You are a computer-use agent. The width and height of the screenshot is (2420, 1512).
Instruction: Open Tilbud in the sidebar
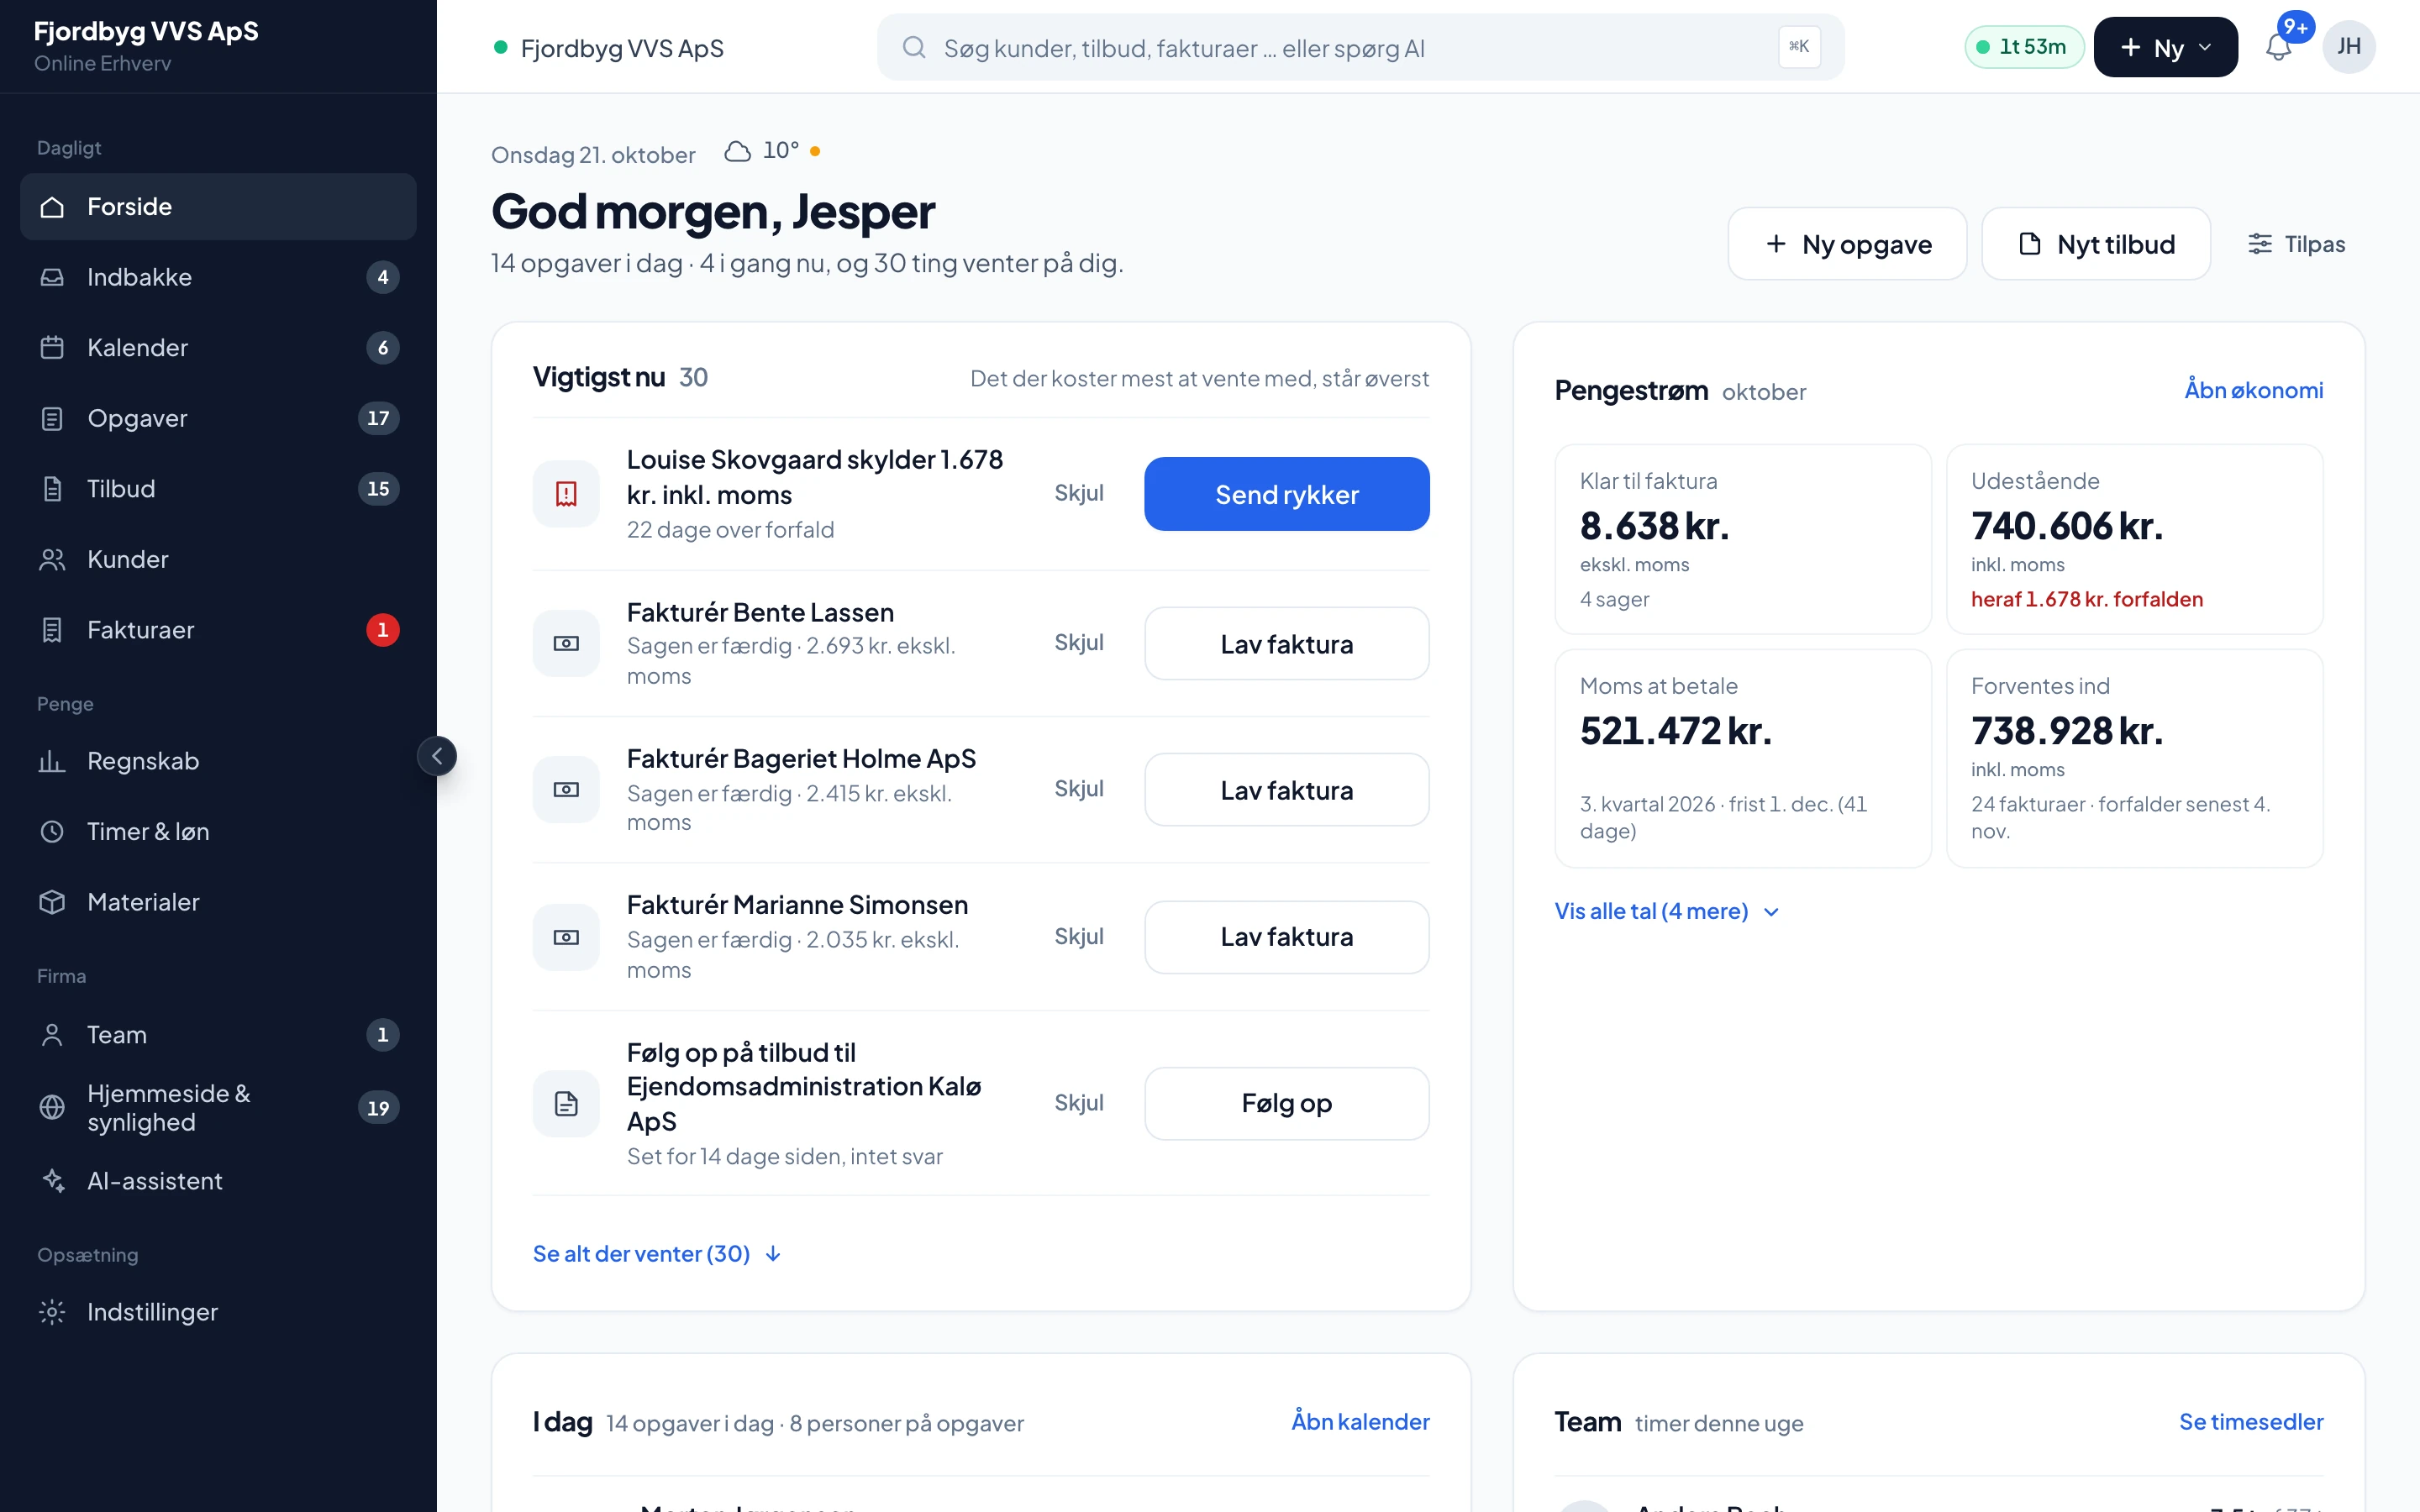pyautogui.click(x=218, y=489)
